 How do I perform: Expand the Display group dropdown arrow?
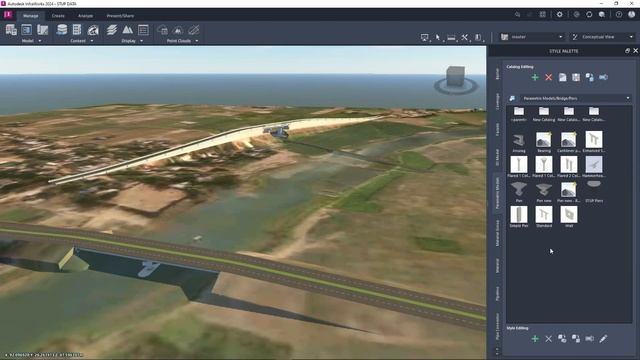click(x=142, y=41)
